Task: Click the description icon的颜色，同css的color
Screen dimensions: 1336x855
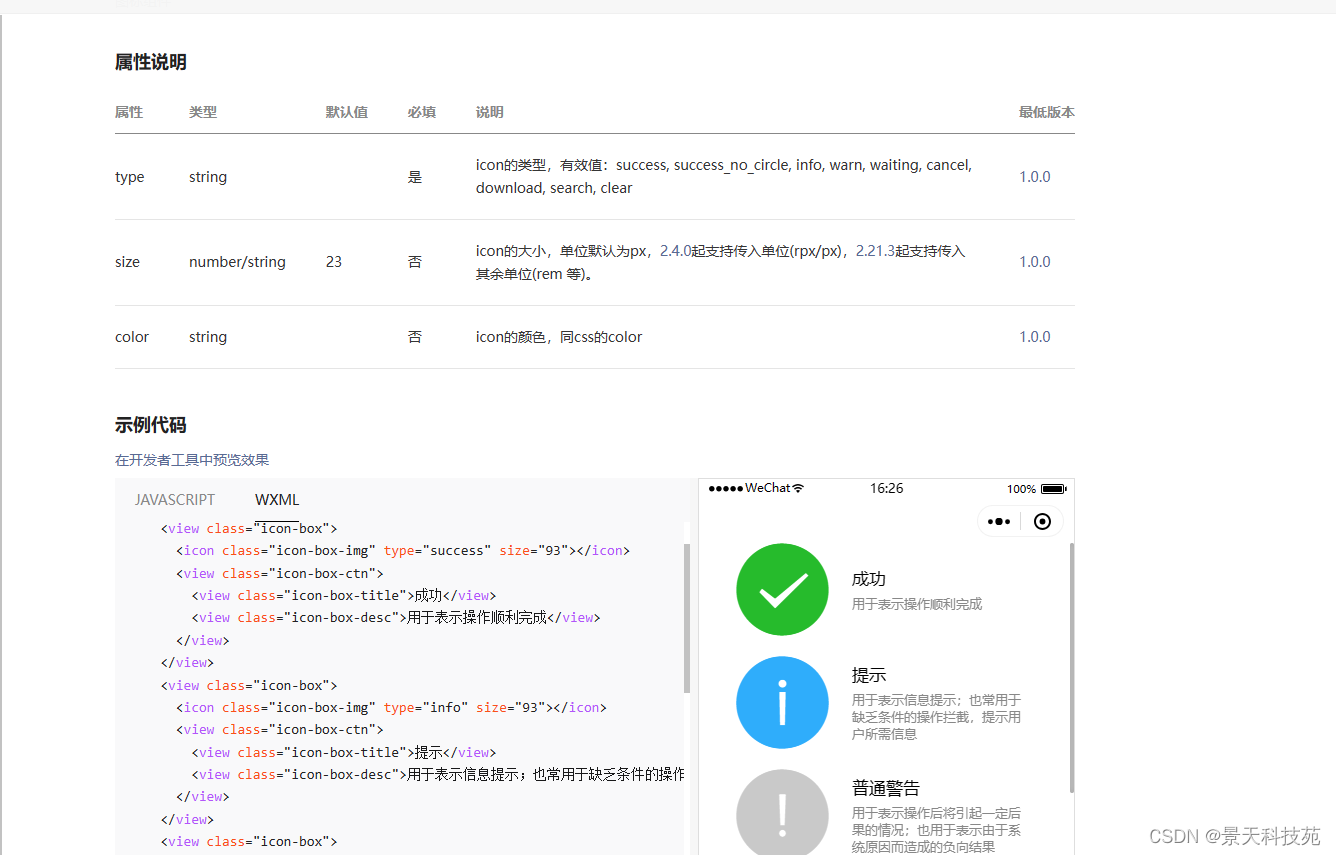Action: tap(559, 337)
